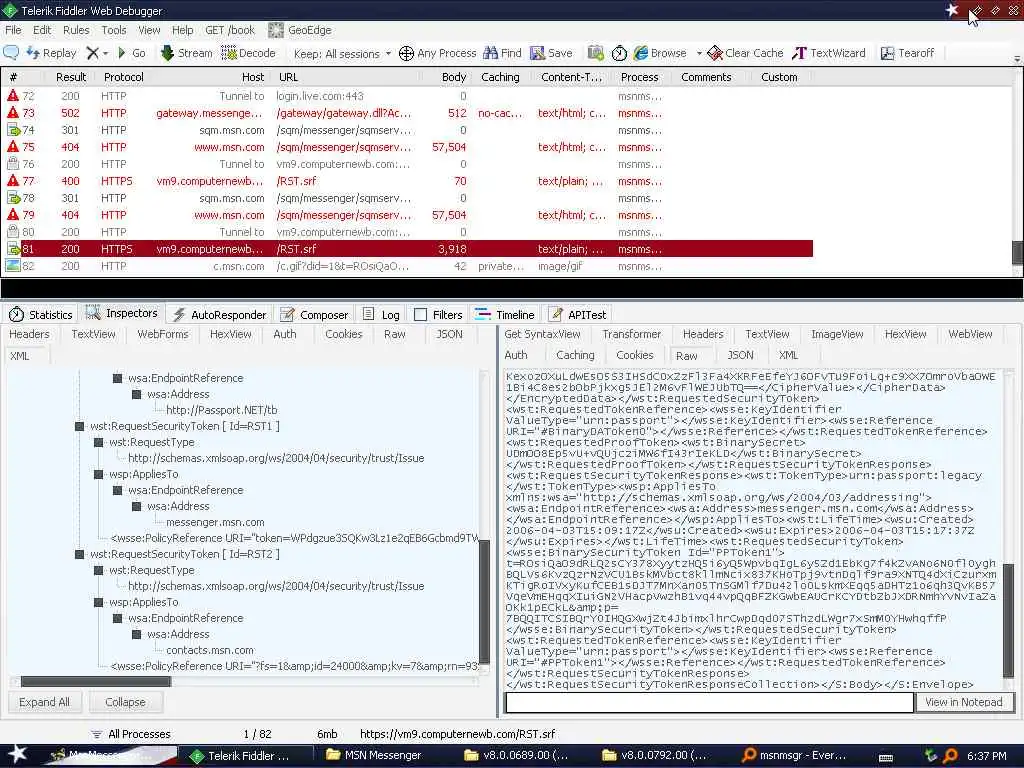Click the image icon of session 82
The image size is (1024, 768).
13,266
